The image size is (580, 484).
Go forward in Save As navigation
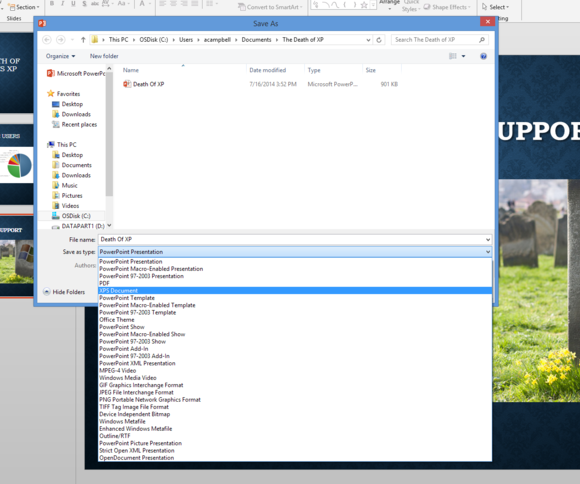[60, 40]
